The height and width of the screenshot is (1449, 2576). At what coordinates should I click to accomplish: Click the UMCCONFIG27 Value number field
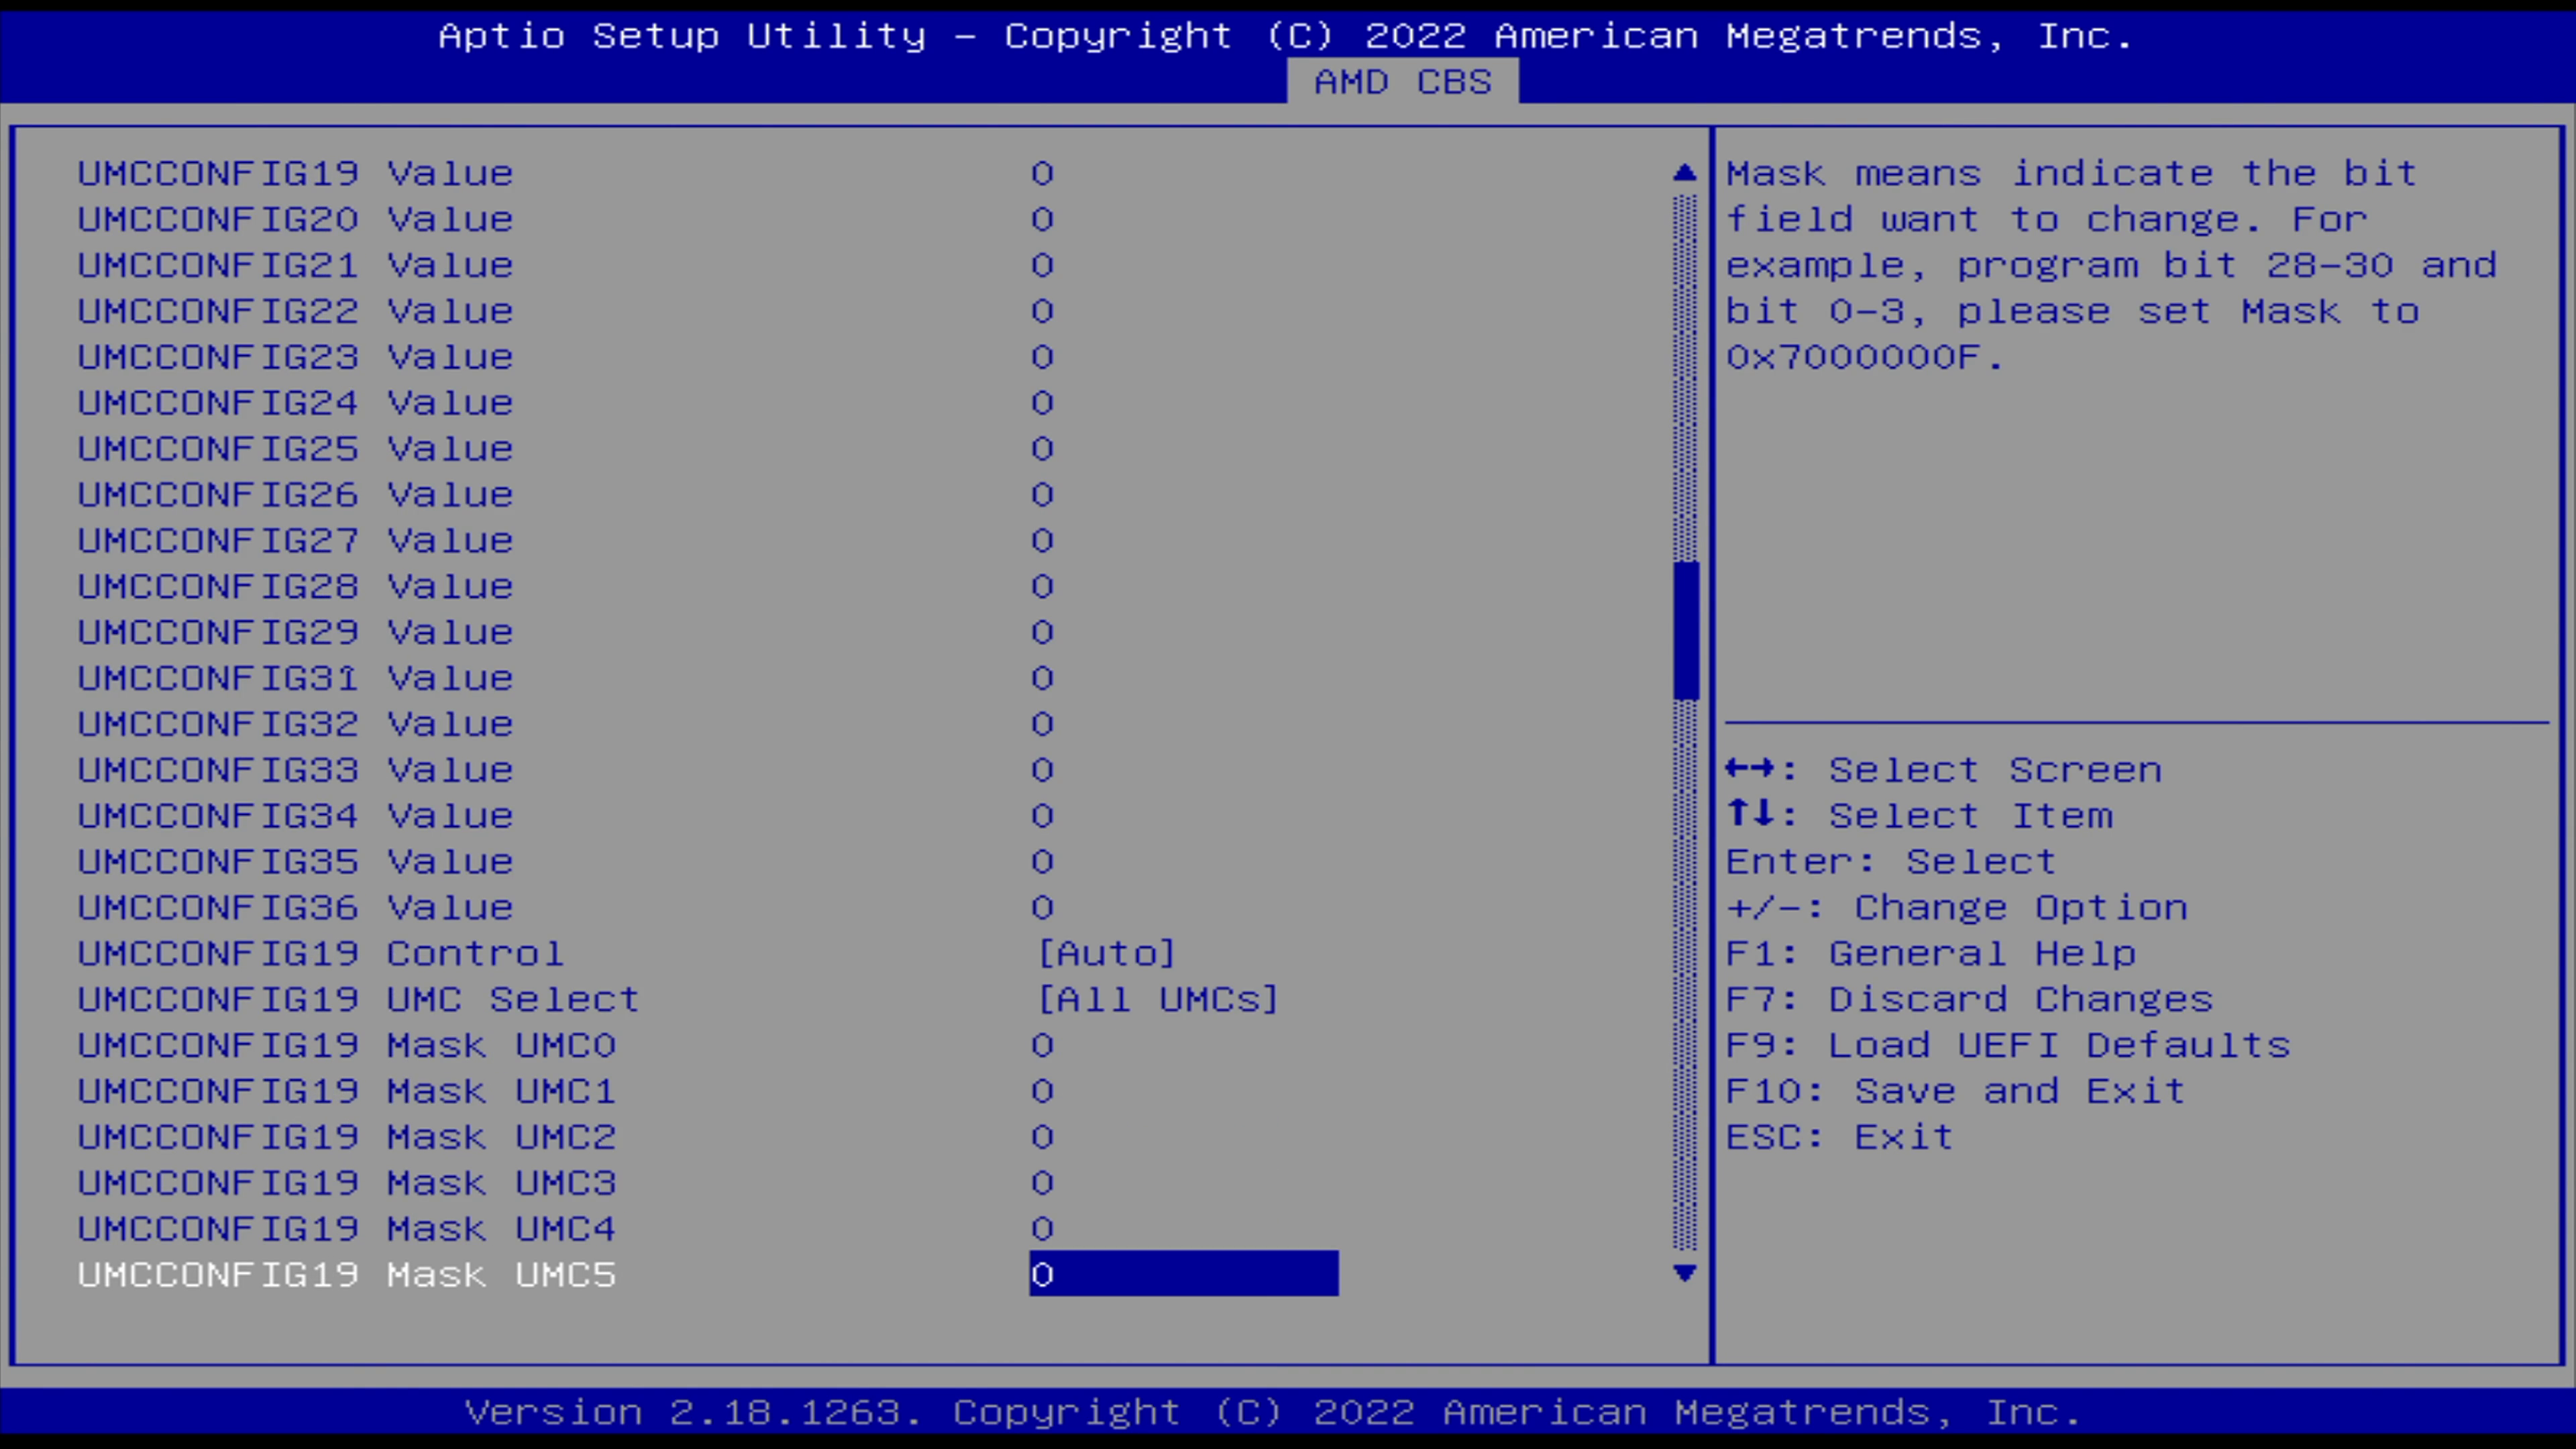[x=1042, y=541]
